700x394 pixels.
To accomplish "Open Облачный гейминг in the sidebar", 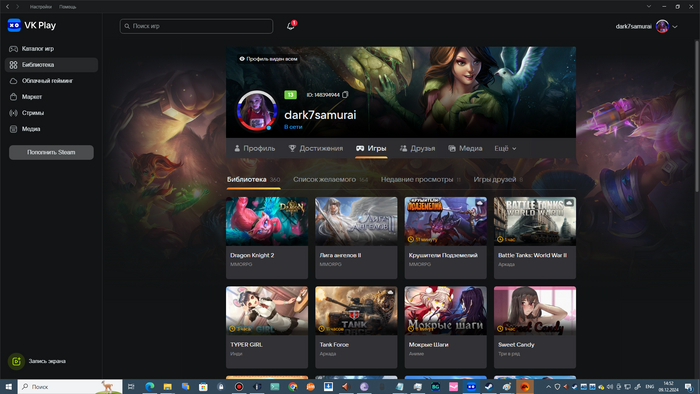I will tap(47, 81).
